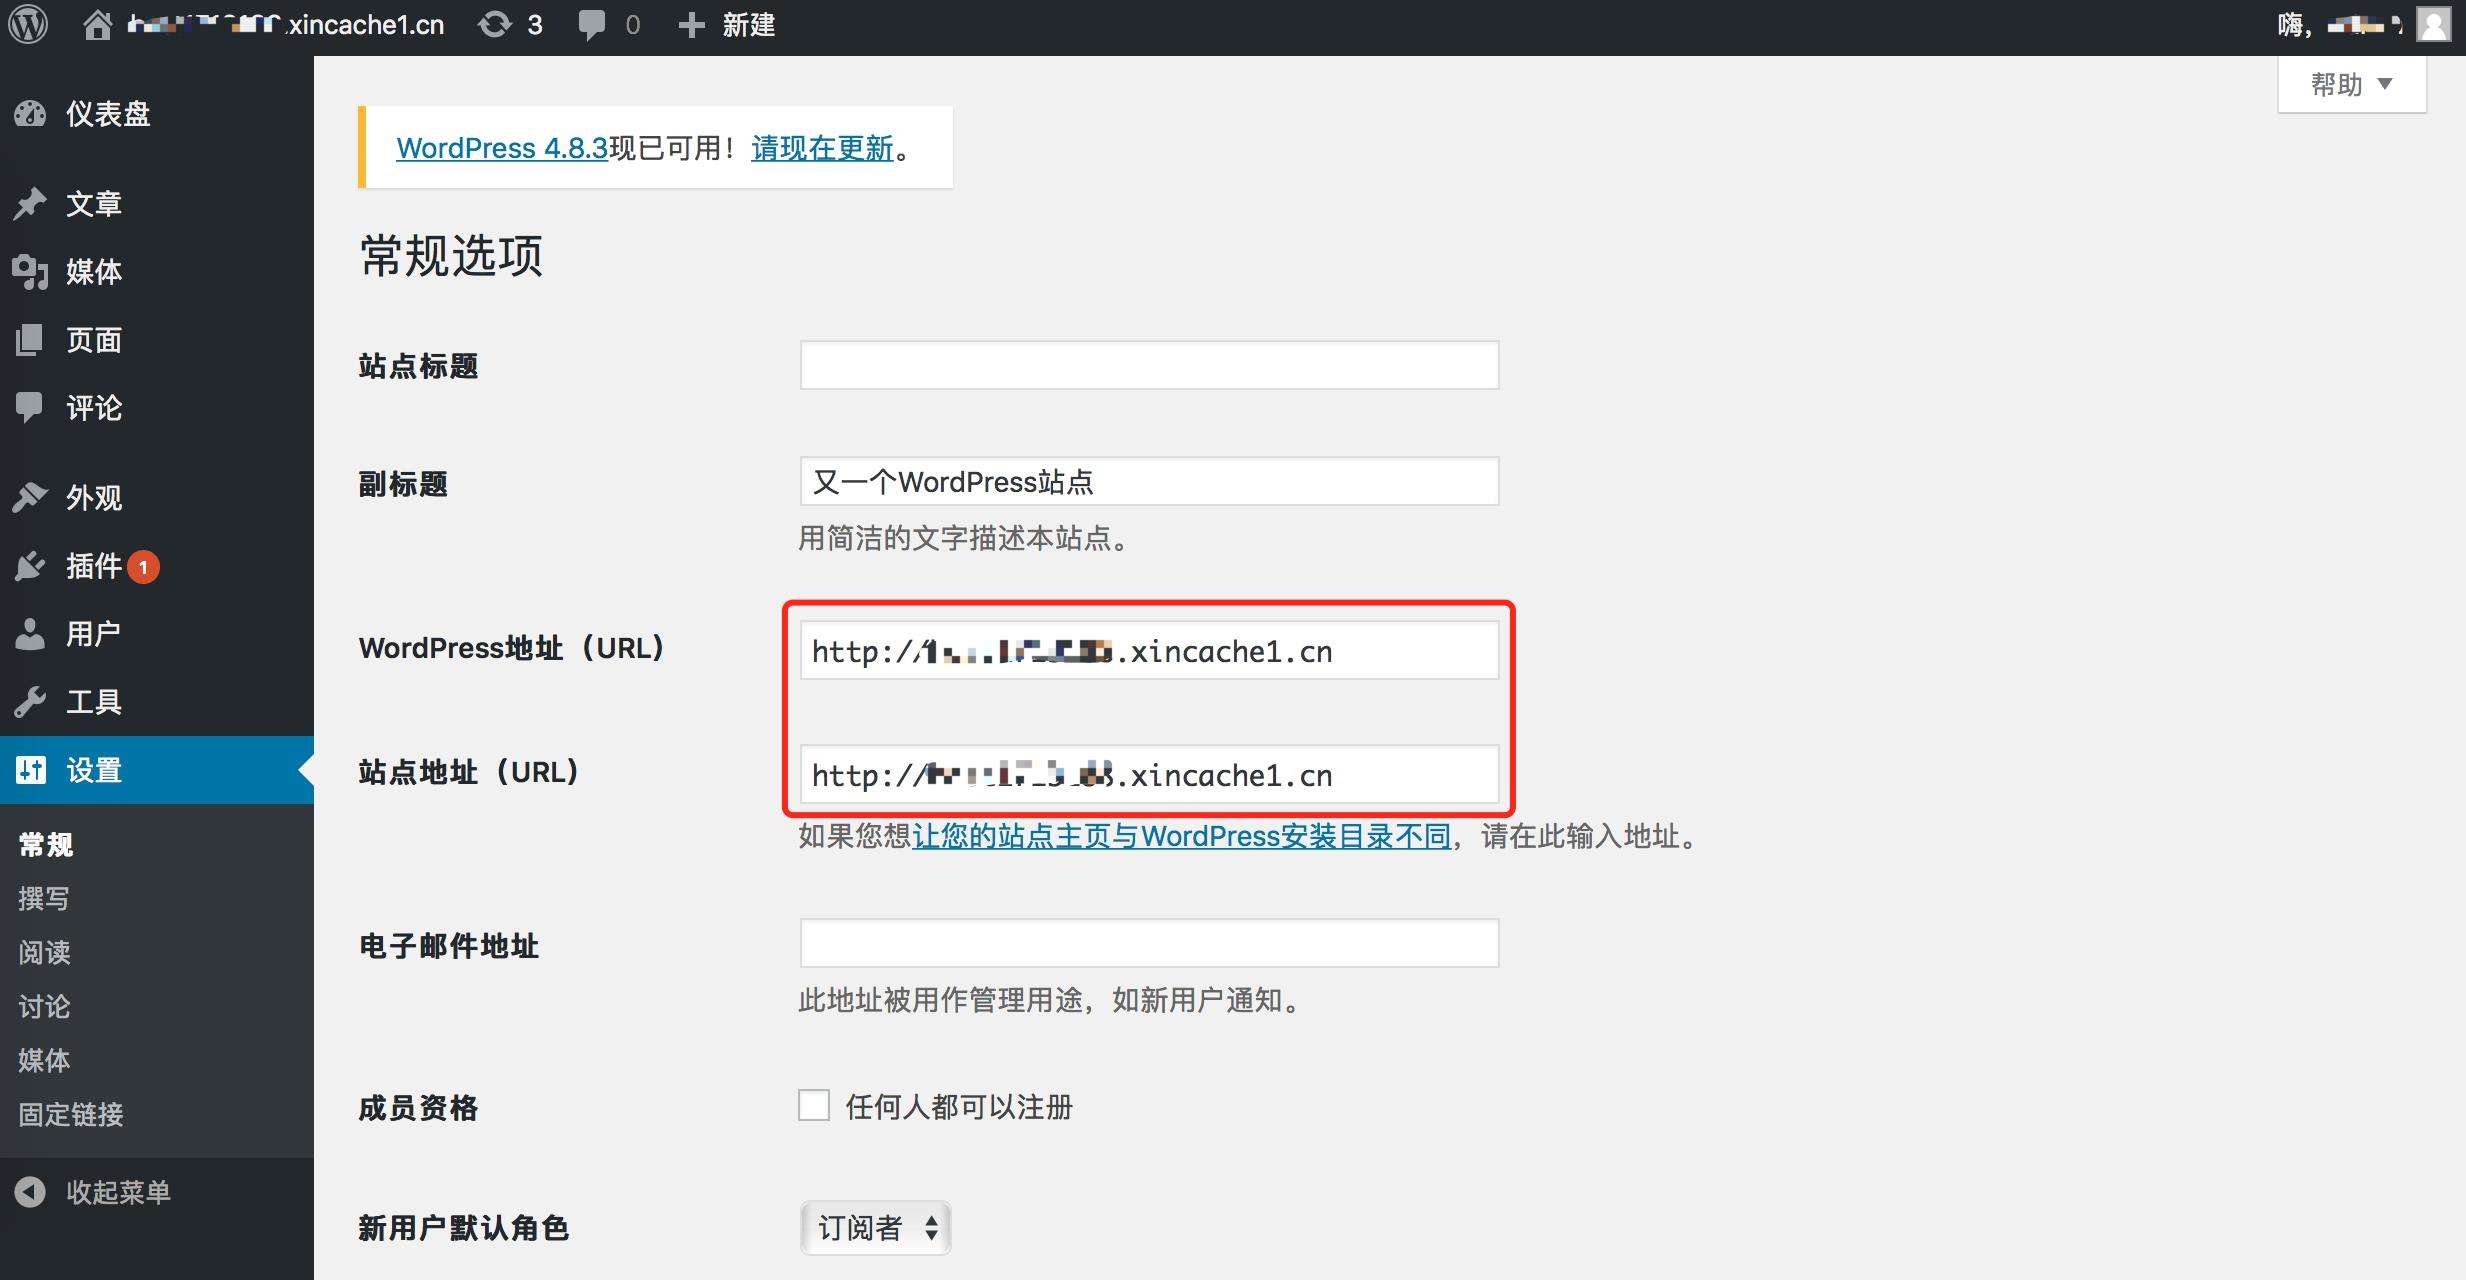2466x1280 pixels.
Task: Click the 收起菜单 collapse arrow icon
Action: click(30, 1192)
